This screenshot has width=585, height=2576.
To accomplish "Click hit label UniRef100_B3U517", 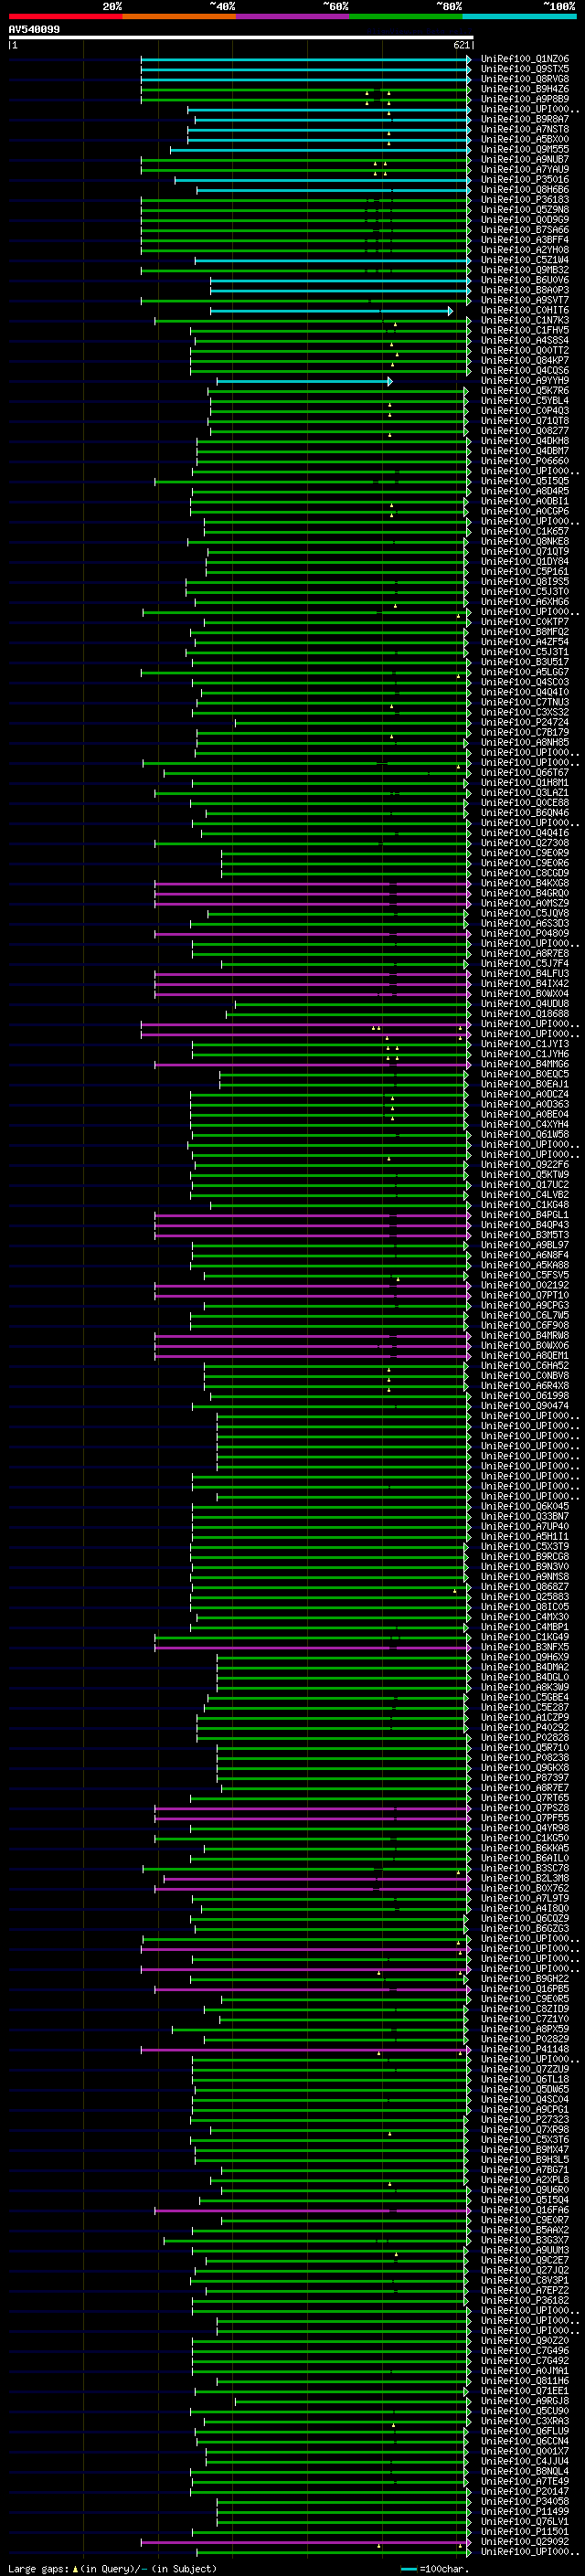I will [x=525, y=662].
